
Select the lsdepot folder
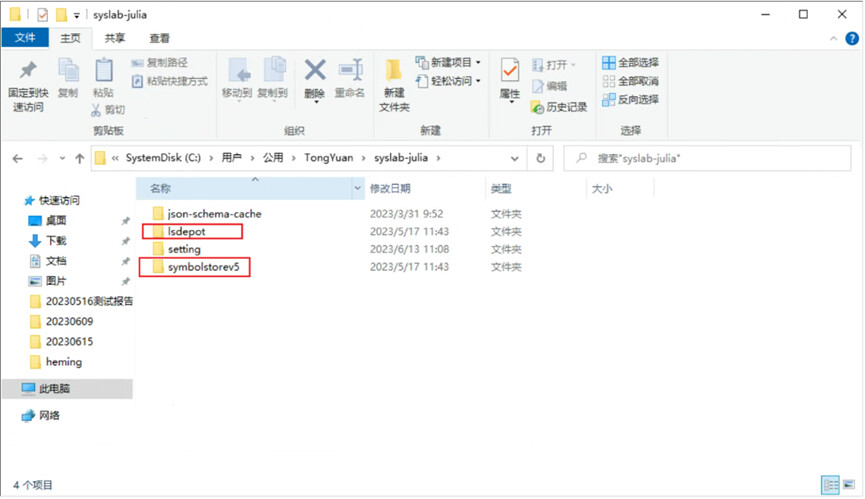click(x=186, y=232)
